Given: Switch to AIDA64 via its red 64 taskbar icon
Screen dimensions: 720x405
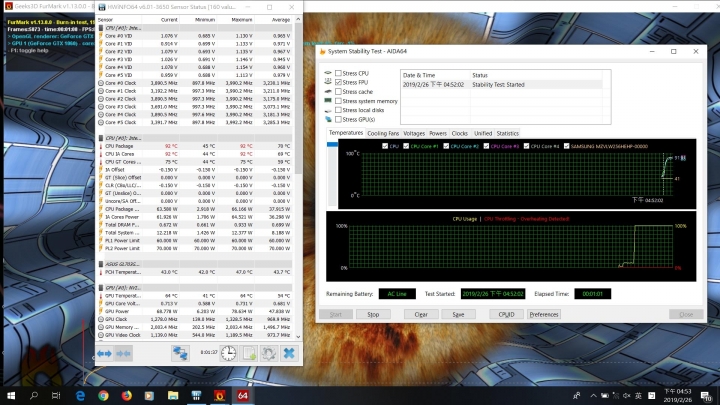Looking at the screenshot, I should point(243,395).
